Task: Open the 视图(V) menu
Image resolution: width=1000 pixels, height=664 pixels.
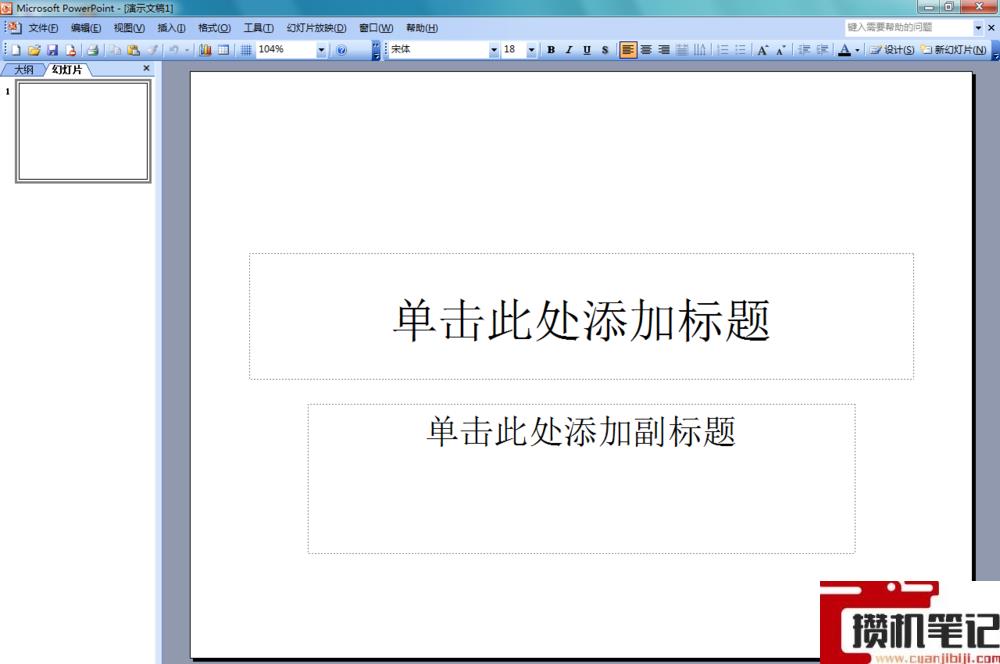Action: (x=129, y=28)
